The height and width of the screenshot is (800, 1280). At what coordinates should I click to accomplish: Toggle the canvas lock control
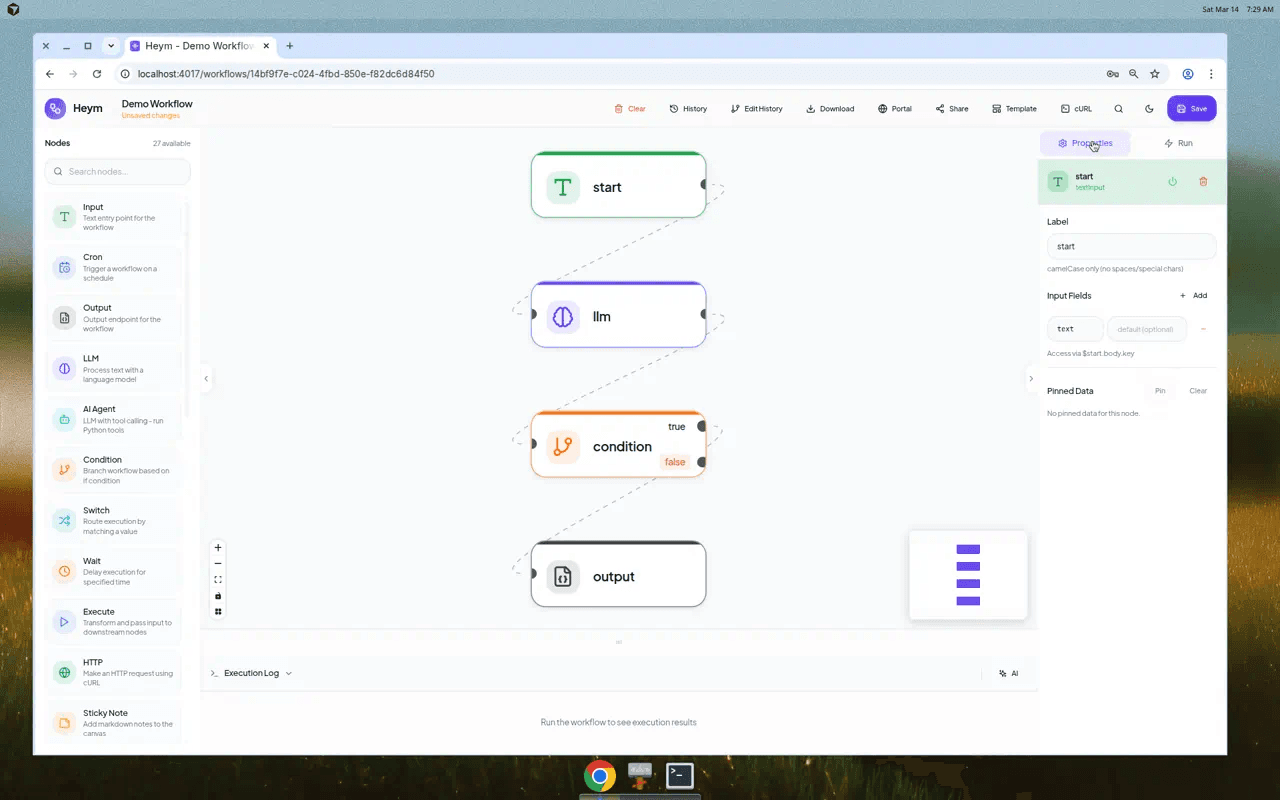[218, 595]
